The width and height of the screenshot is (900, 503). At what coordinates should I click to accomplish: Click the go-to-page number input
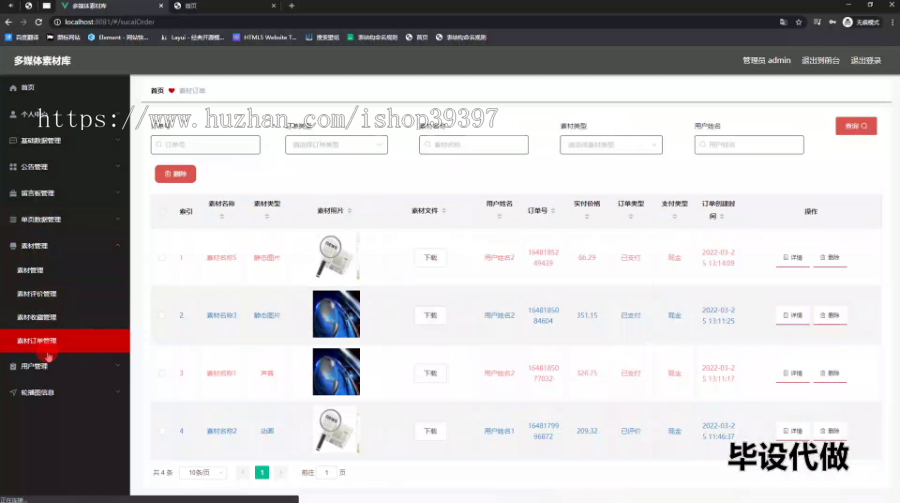coord(327,473)
